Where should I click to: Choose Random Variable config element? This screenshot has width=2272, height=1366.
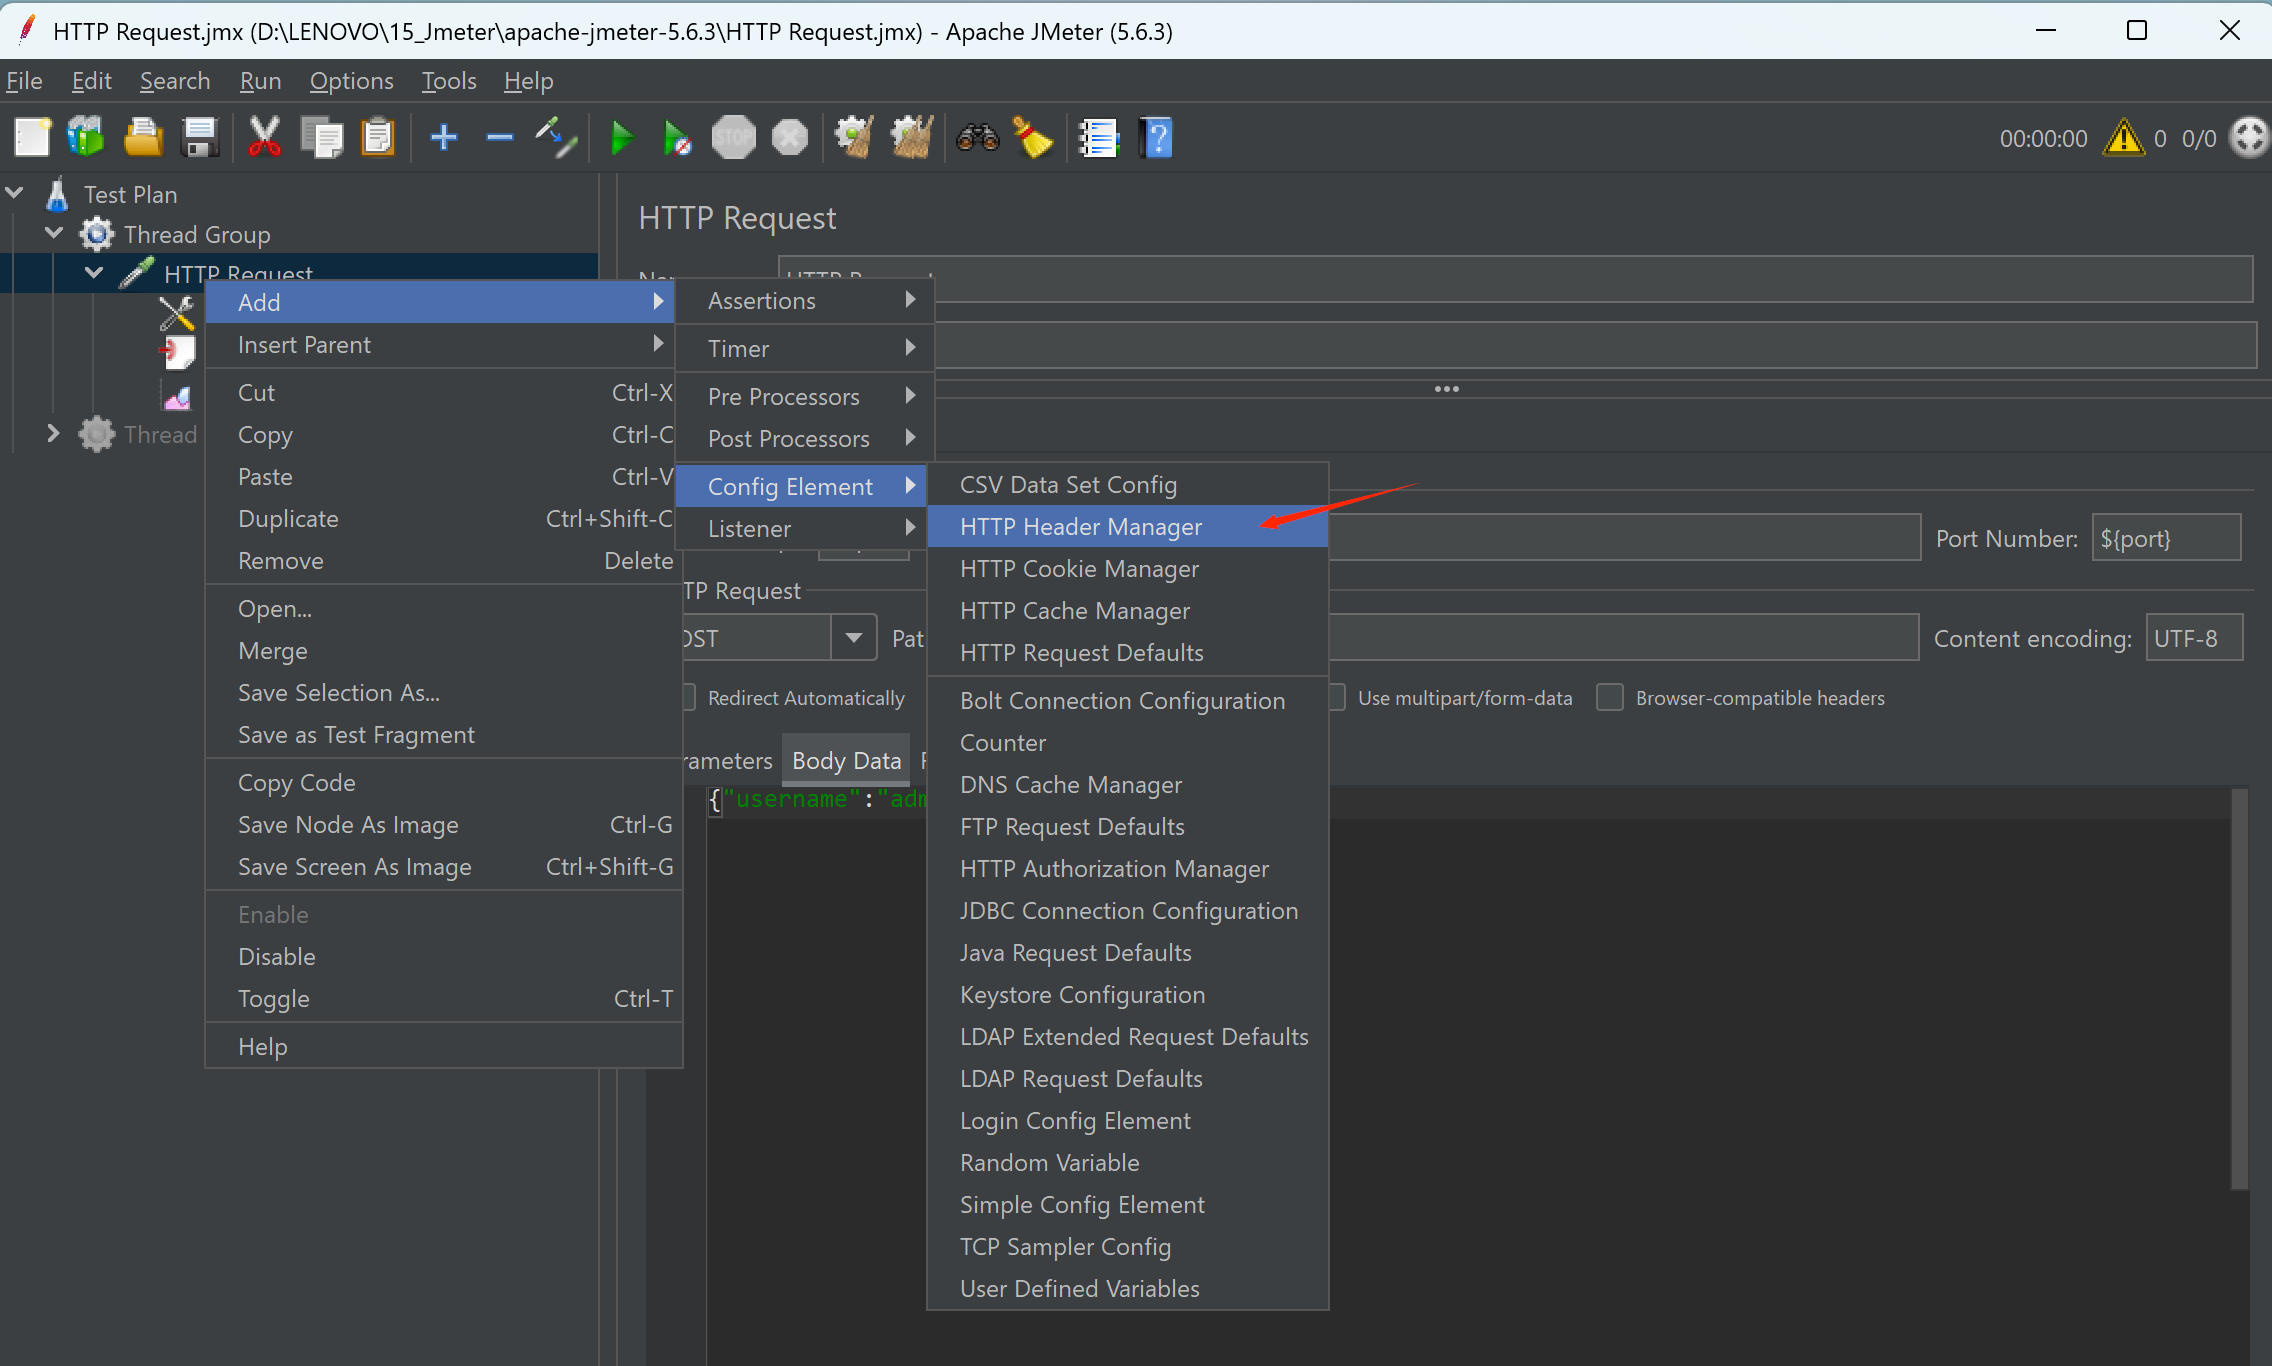(x=1128, y=1163)
